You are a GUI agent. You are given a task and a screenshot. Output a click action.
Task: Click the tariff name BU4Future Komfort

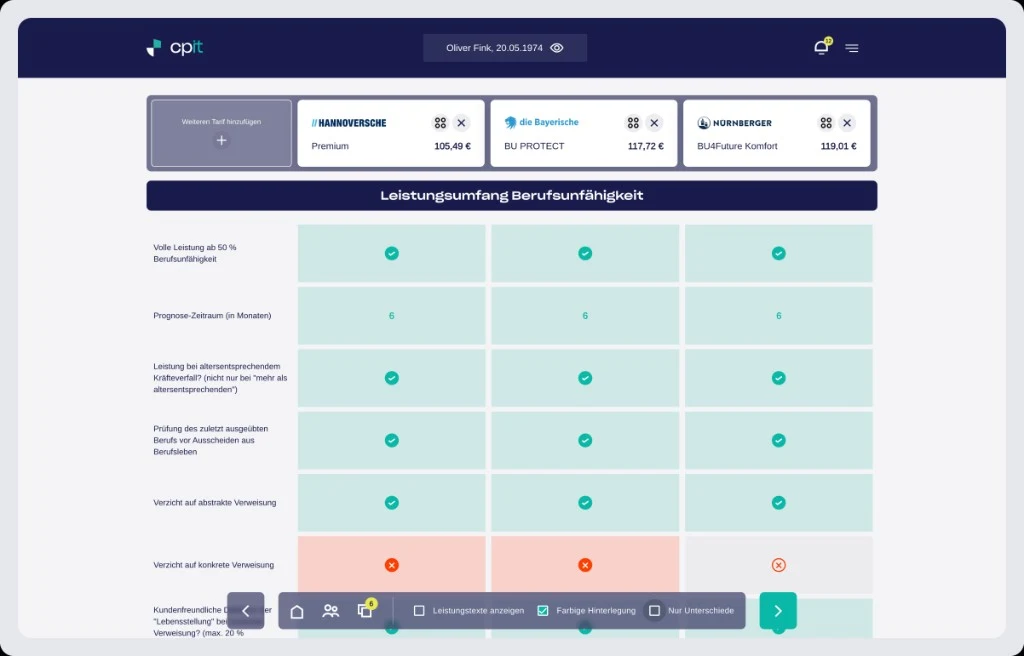point(737,146)
